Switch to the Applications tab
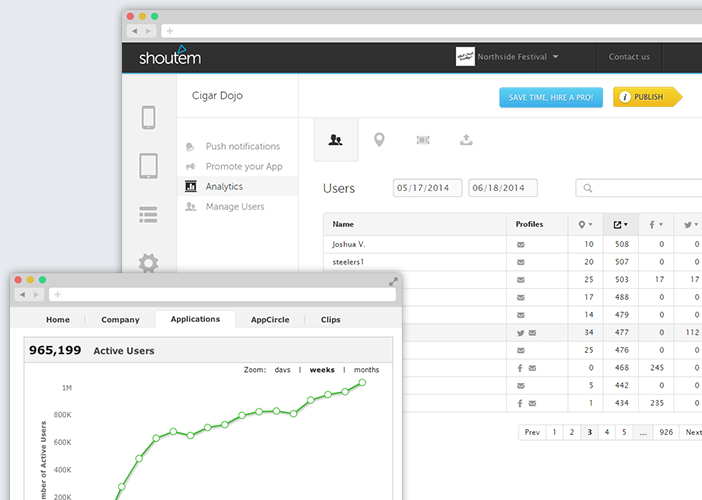This screenshot has width=702, height=500. (195, 319)
